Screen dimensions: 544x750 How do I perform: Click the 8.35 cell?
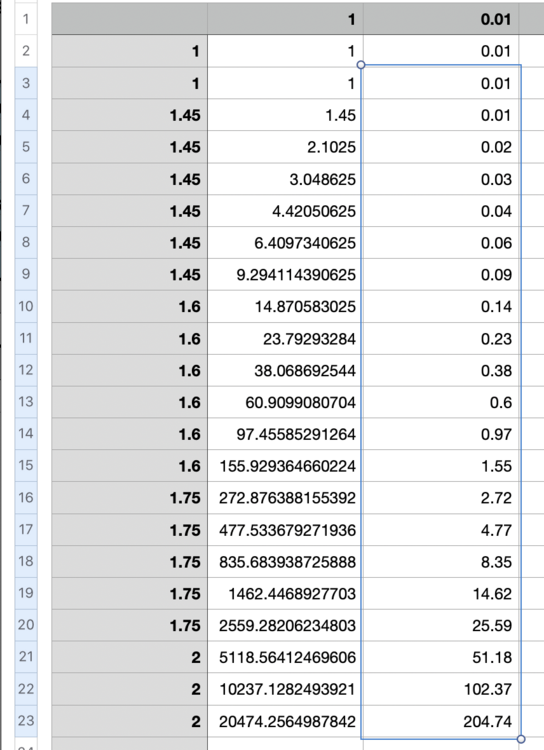441,562
